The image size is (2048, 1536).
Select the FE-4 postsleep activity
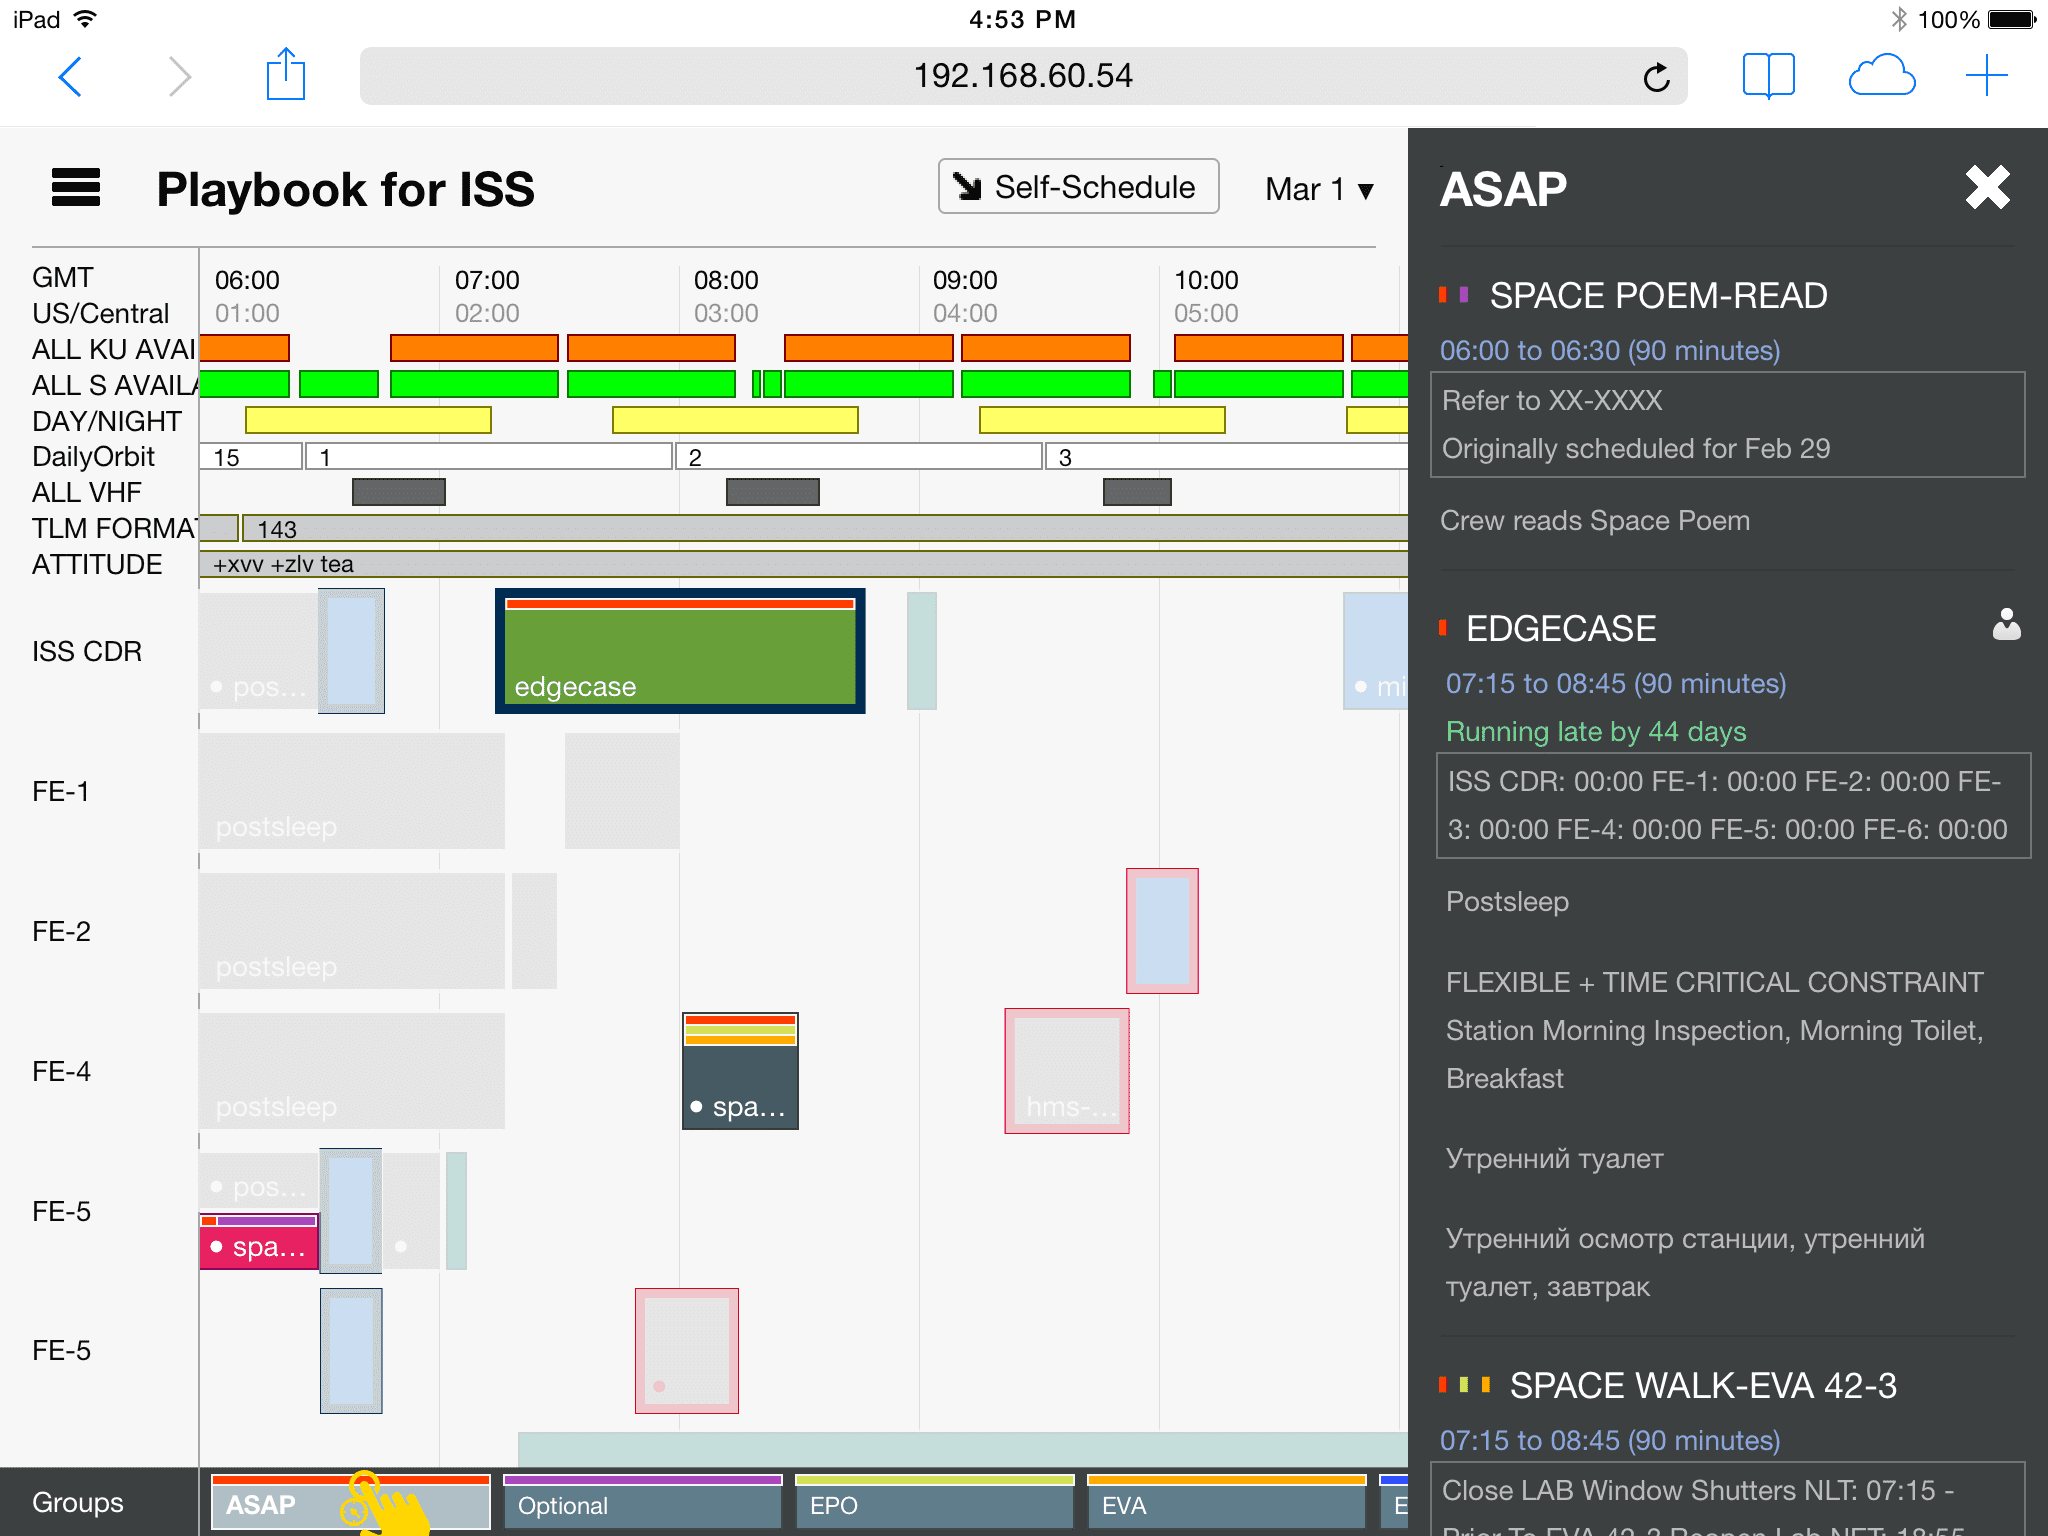(352, 1071)
